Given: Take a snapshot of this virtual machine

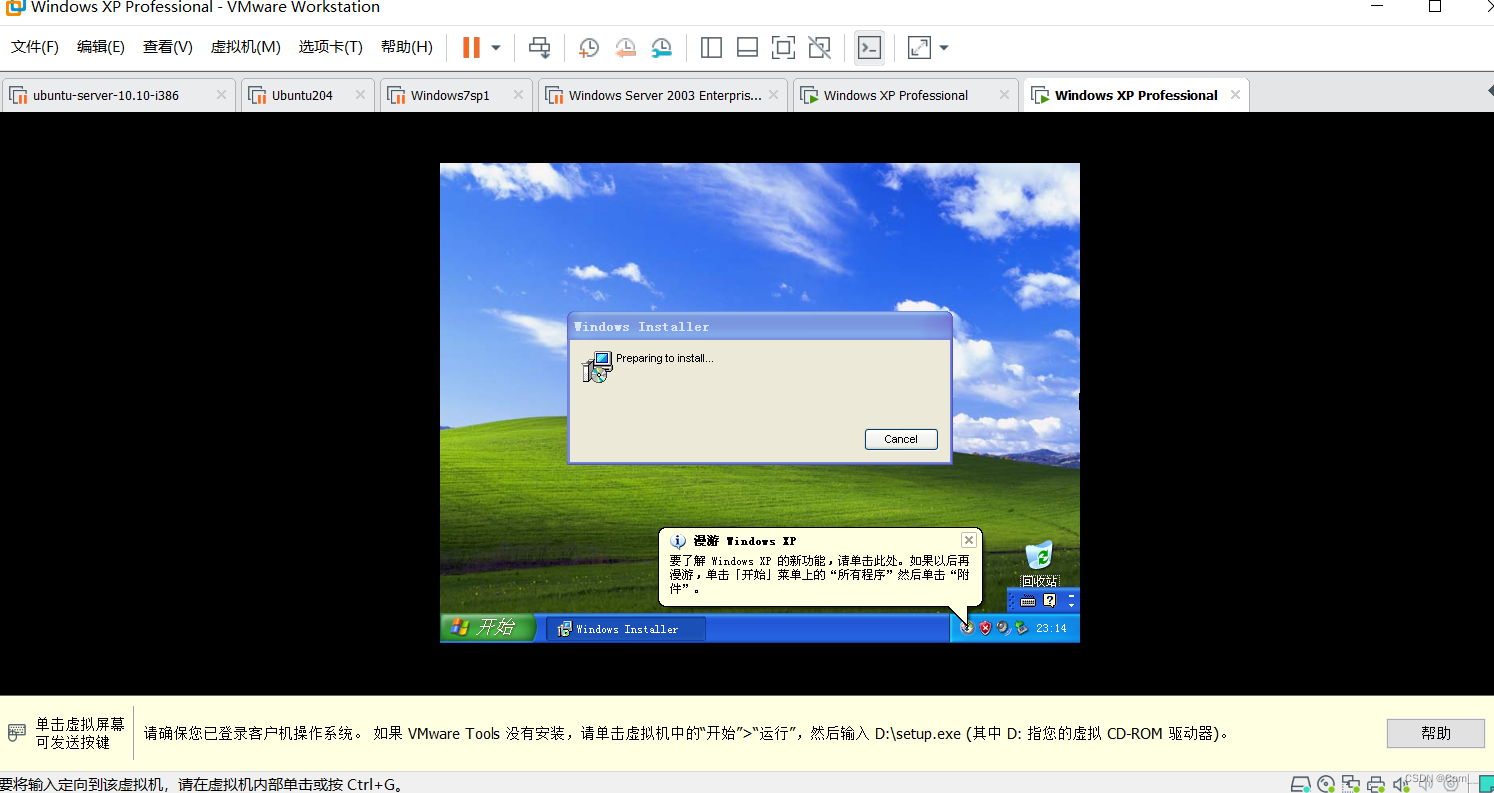Looking at the screenshot, I should 589,47.
